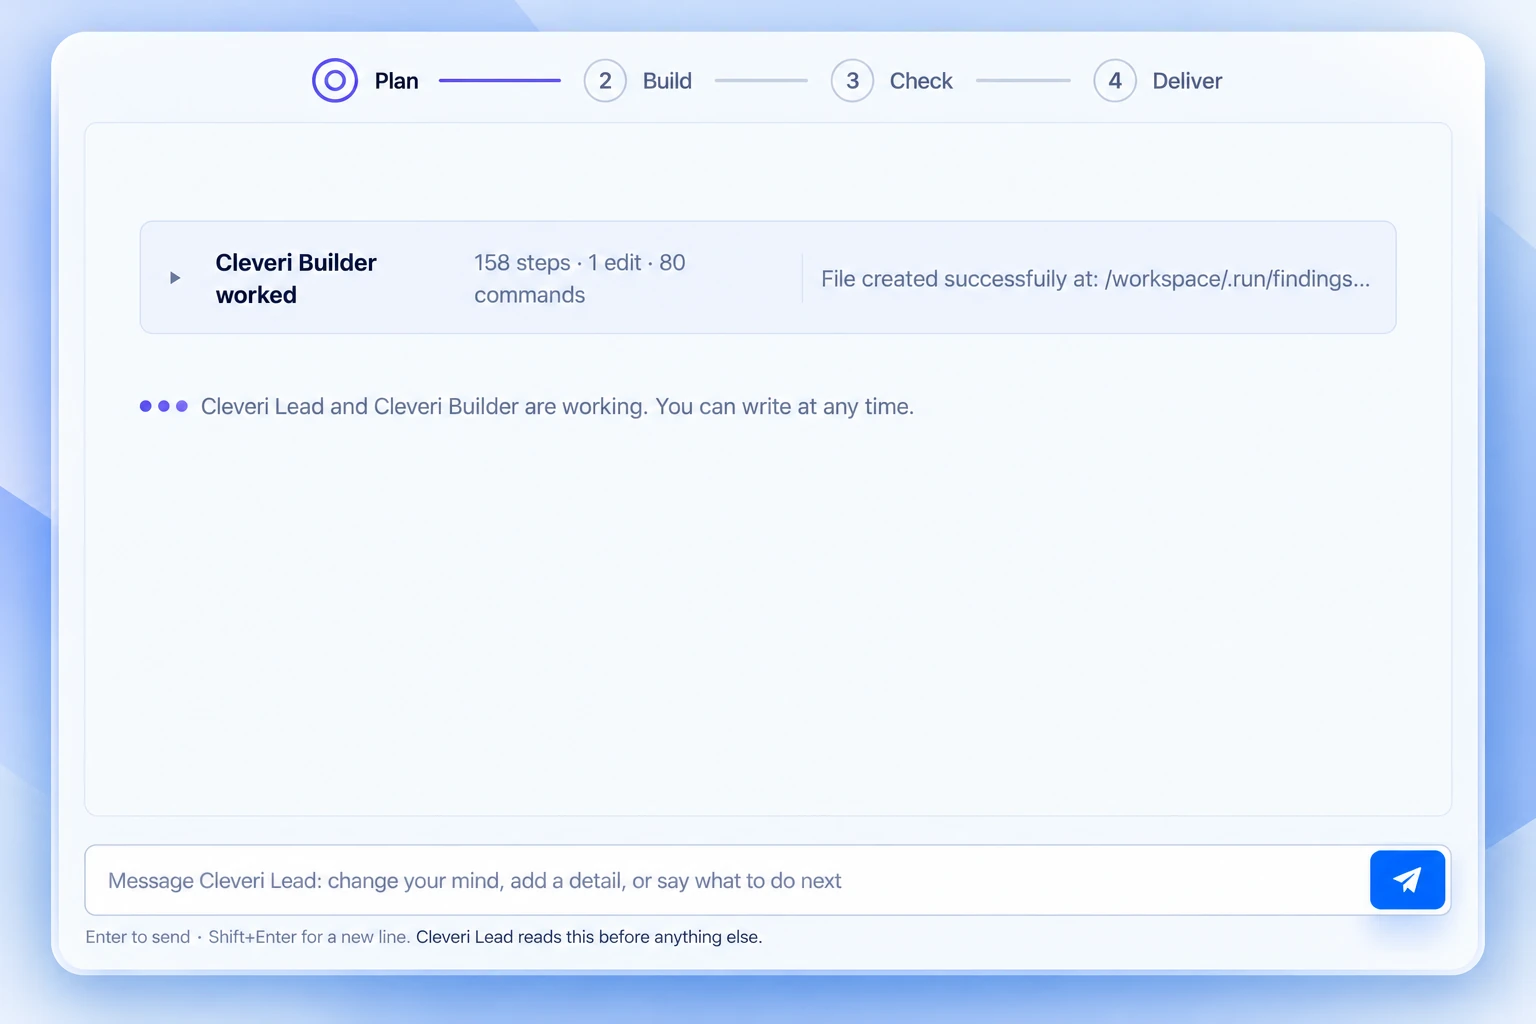
Task: Go to the Deliver step label
Action: 1187,81
